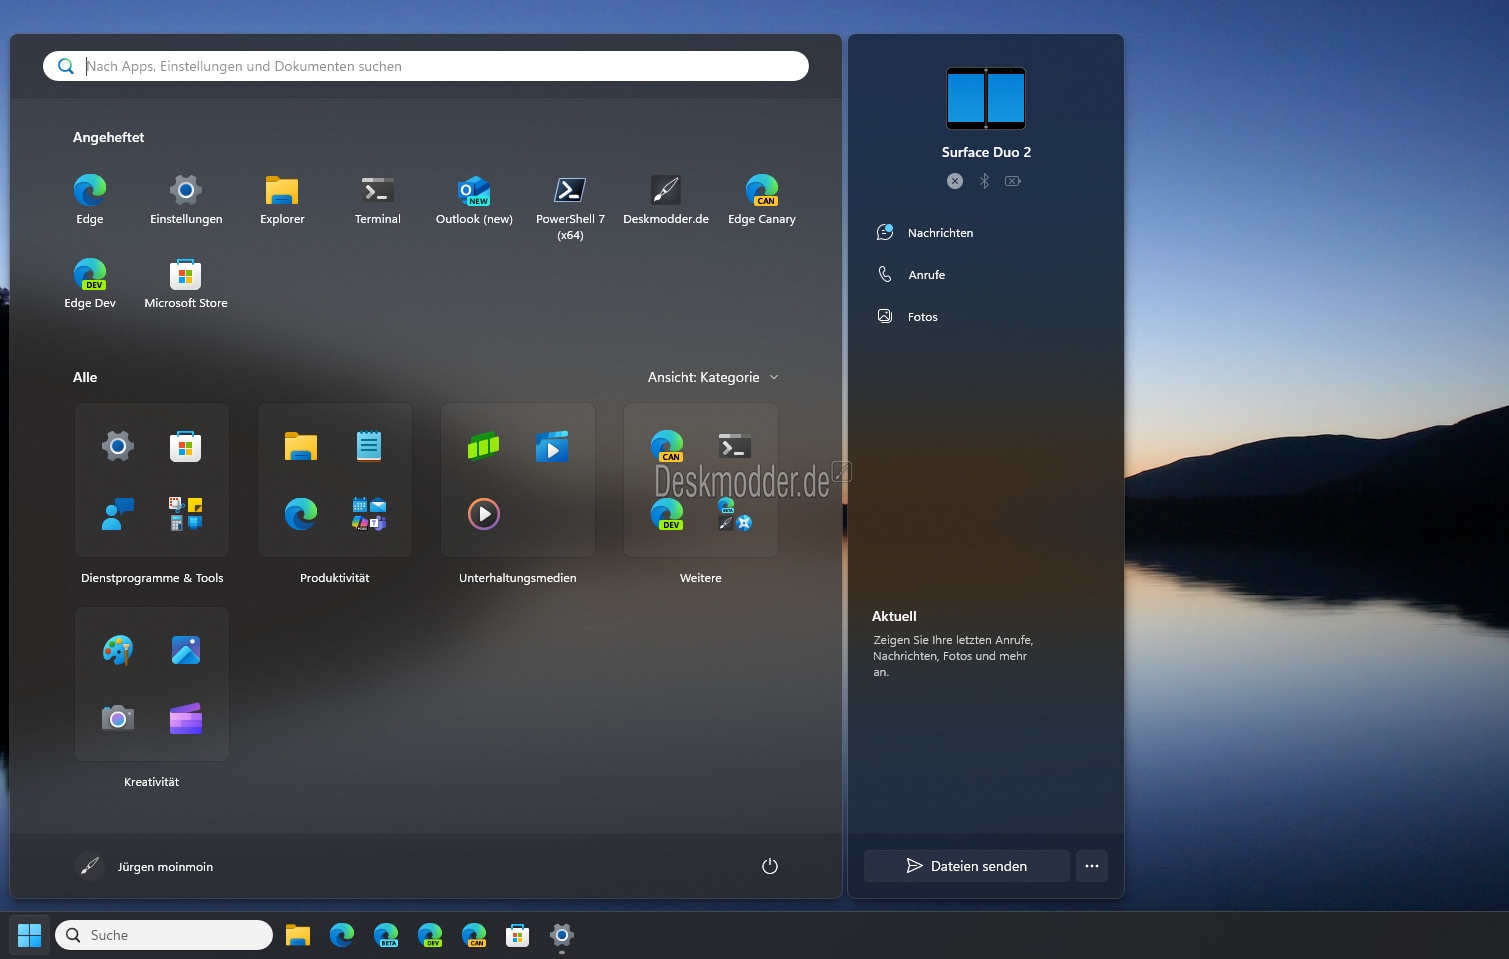Click battery status icon under Surface Duo 2

coord(1013,181)
